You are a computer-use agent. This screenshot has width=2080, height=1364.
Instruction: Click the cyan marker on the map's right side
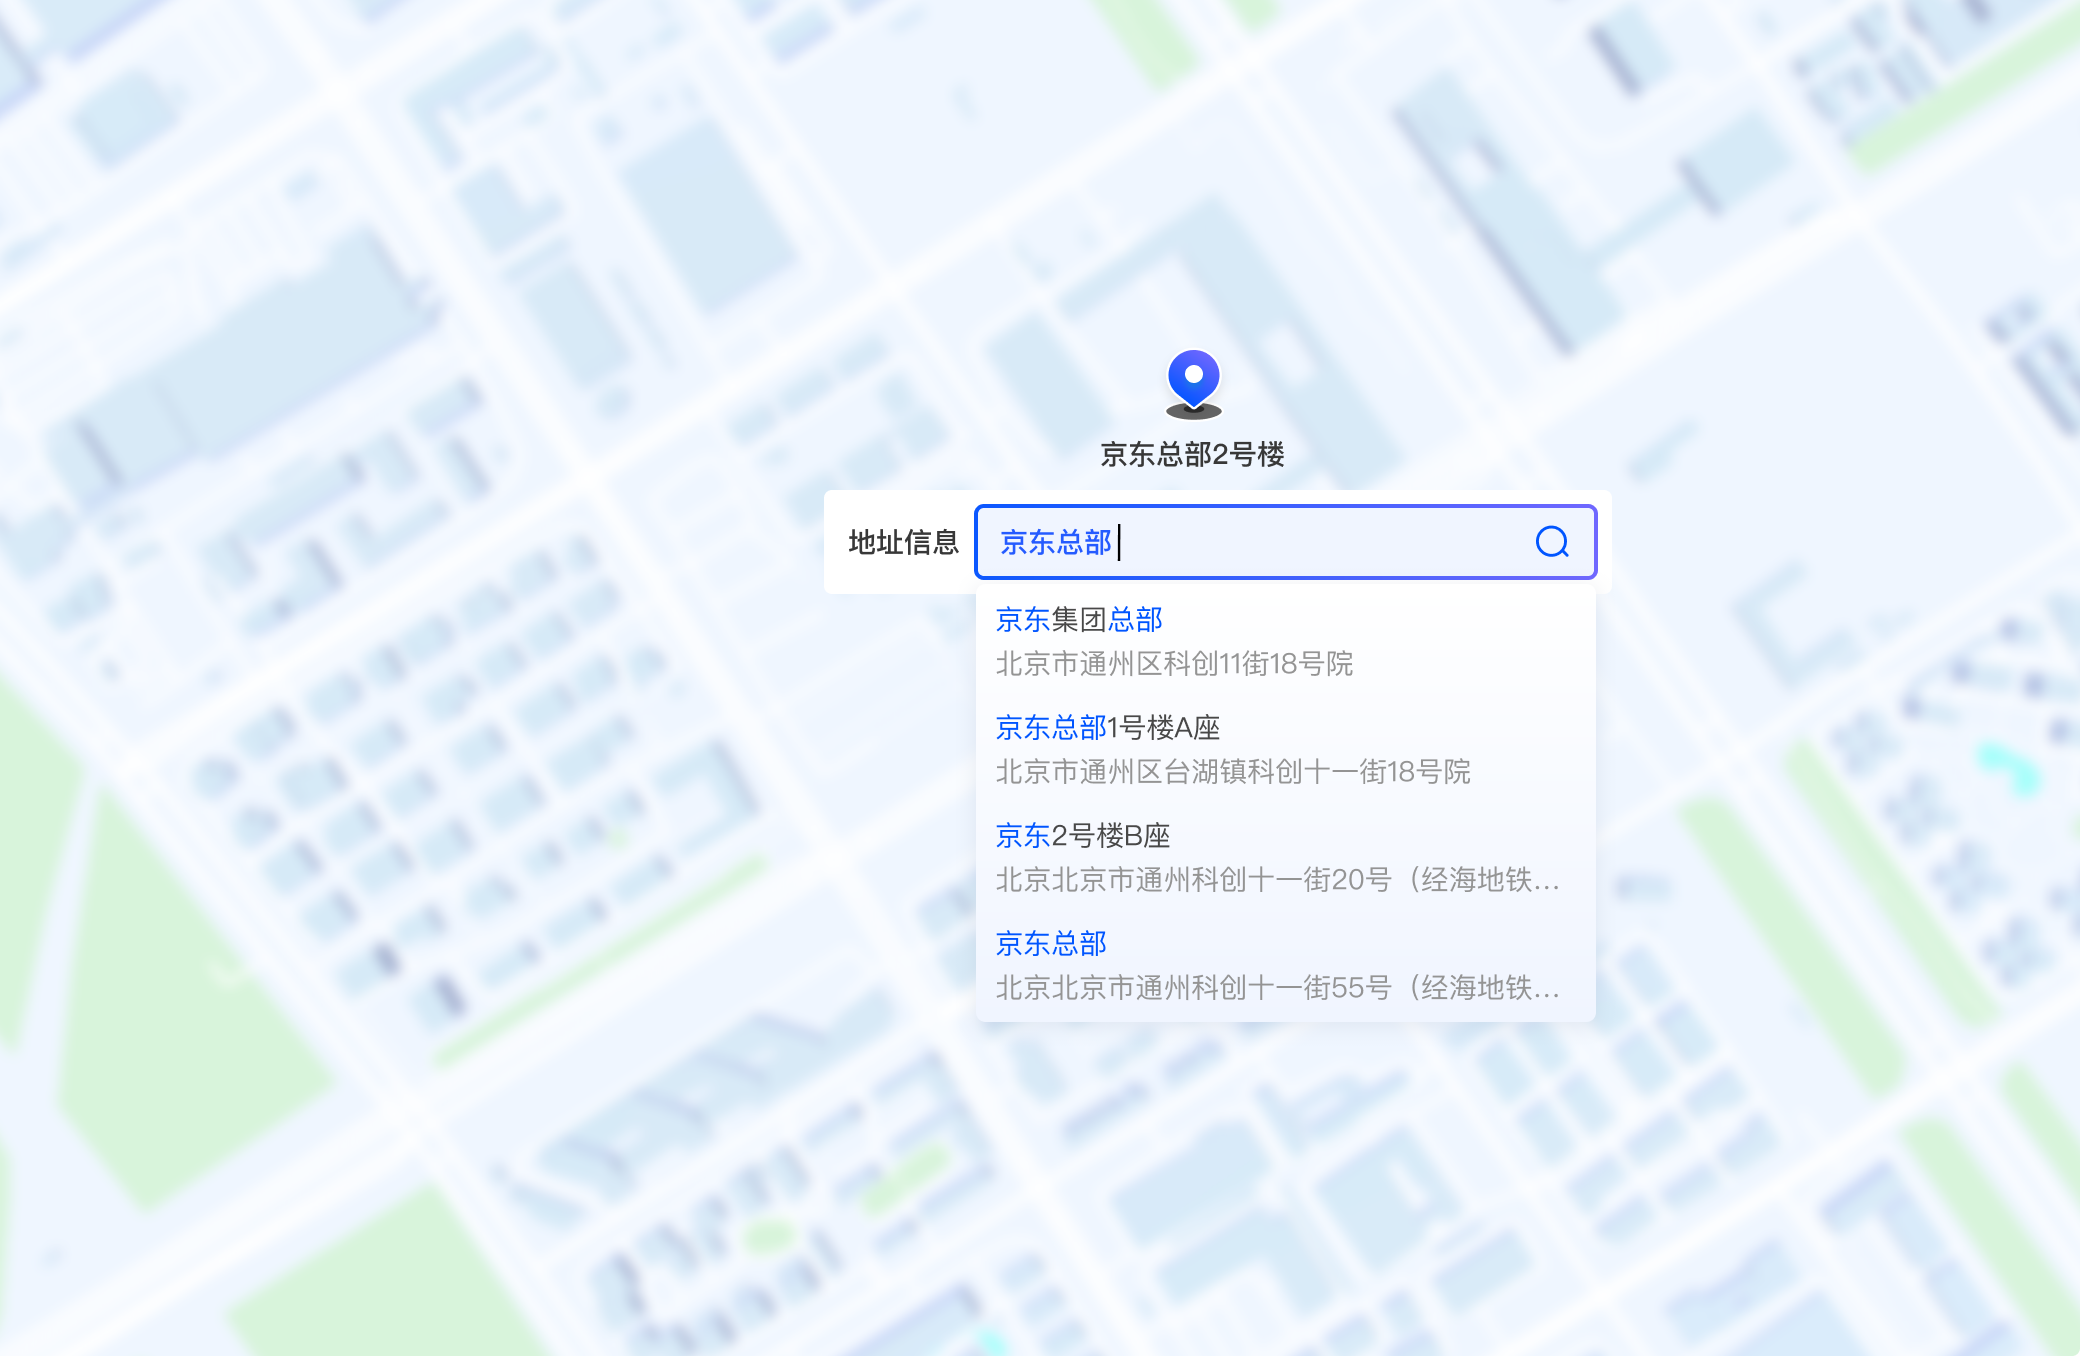point(2010,767)
